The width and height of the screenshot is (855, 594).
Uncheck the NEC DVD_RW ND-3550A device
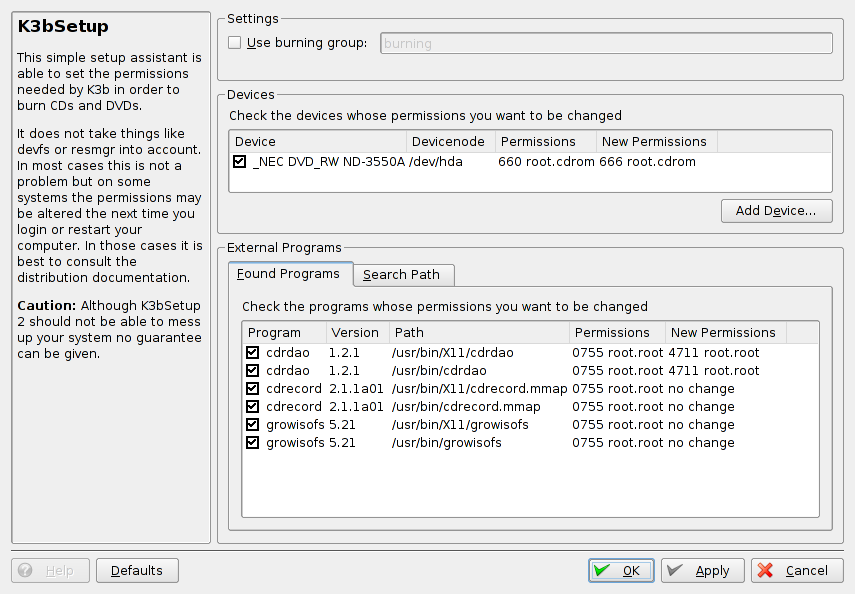pos(240,161)
